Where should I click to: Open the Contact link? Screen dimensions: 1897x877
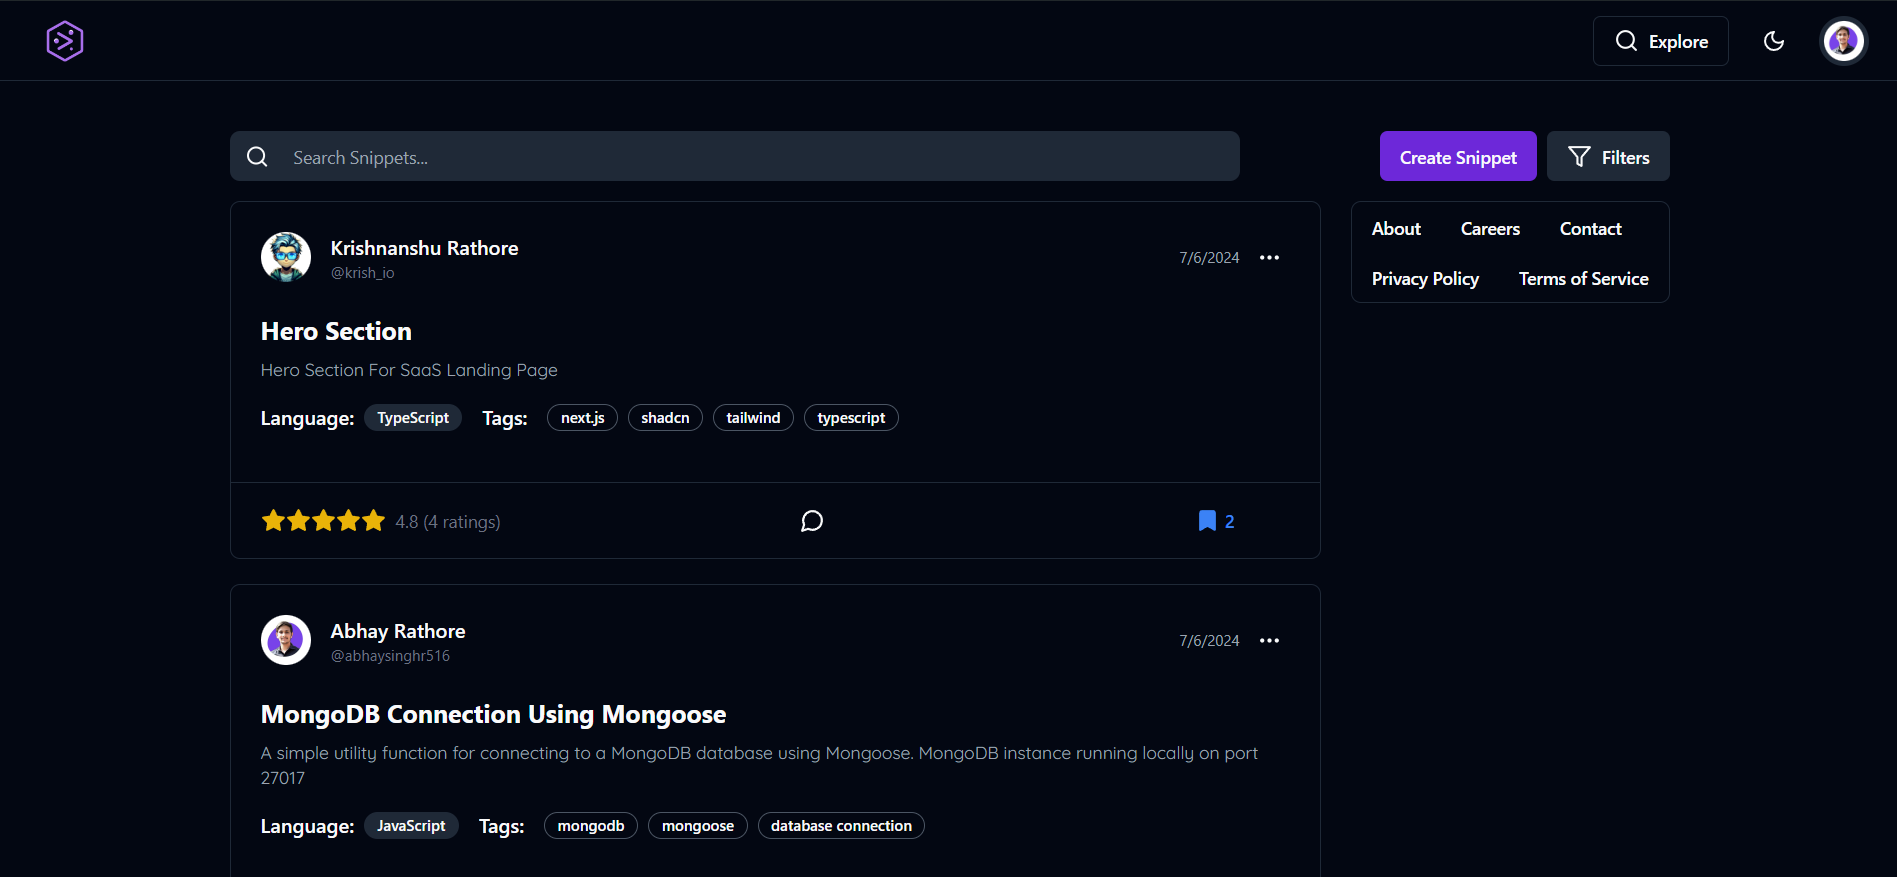(1590, 229)
